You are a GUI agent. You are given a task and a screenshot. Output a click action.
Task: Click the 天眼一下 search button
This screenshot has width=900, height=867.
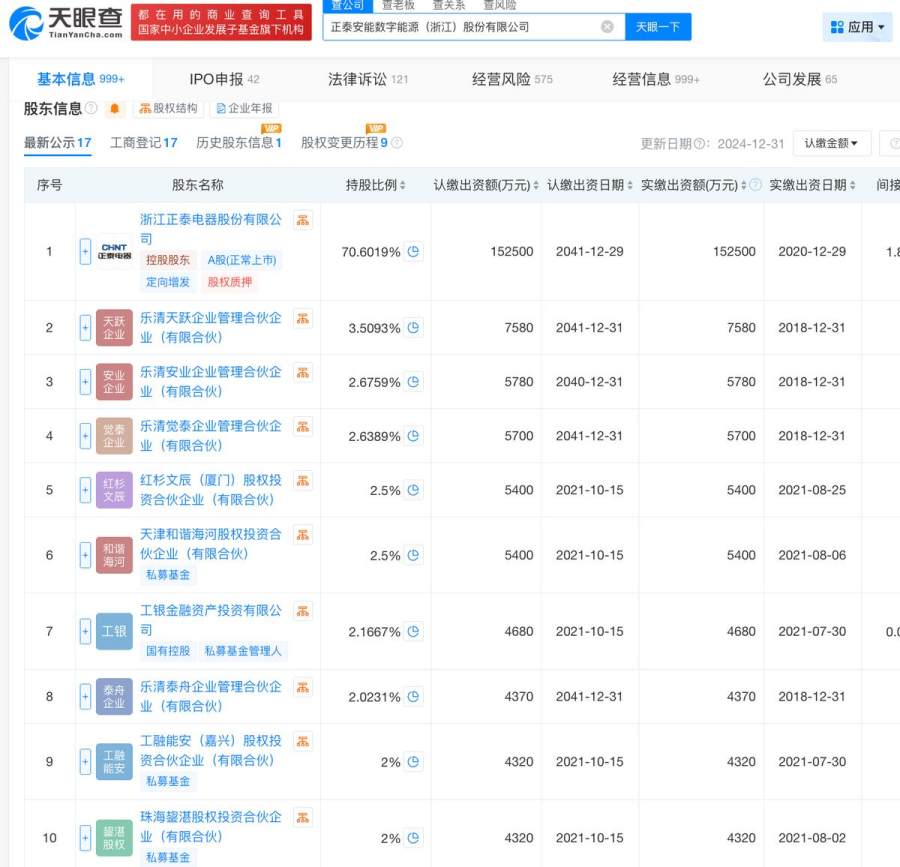tap(658, 27)
